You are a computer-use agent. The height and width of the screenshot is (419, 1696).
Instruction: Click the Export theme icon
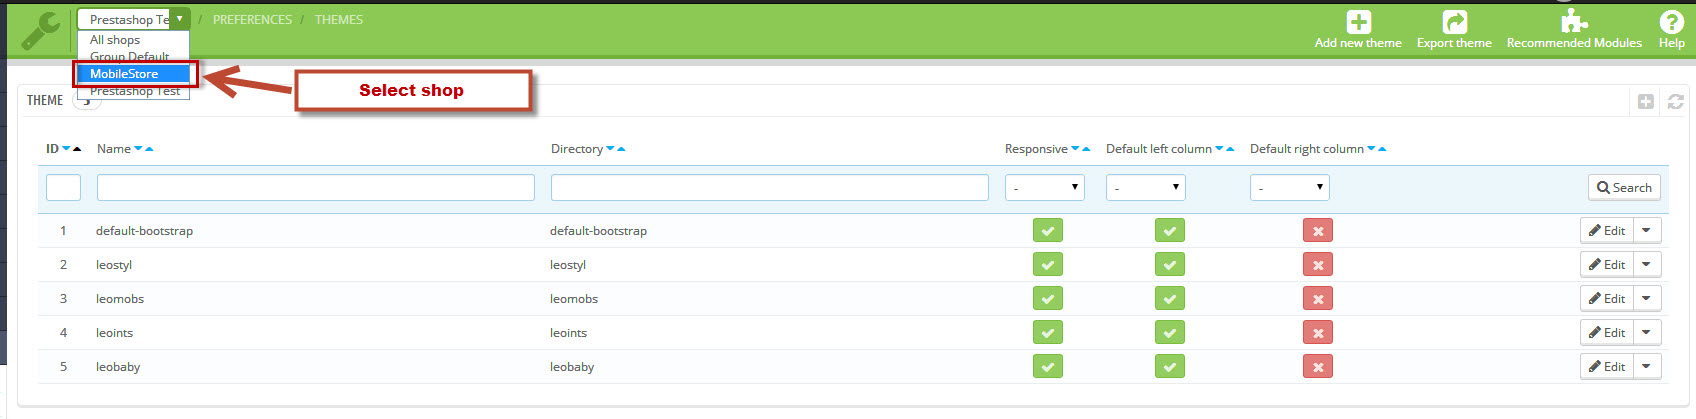point(1454,22)
